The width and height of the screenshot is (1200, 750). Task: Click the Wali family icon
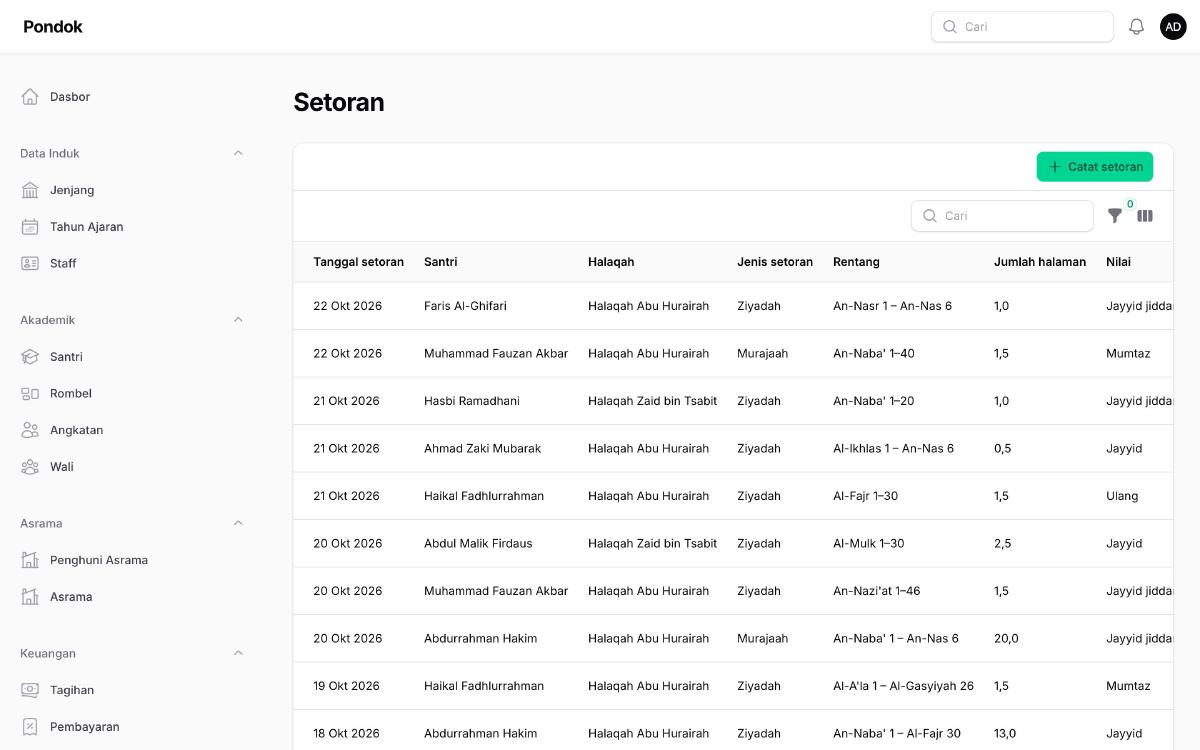coord(30,467)
